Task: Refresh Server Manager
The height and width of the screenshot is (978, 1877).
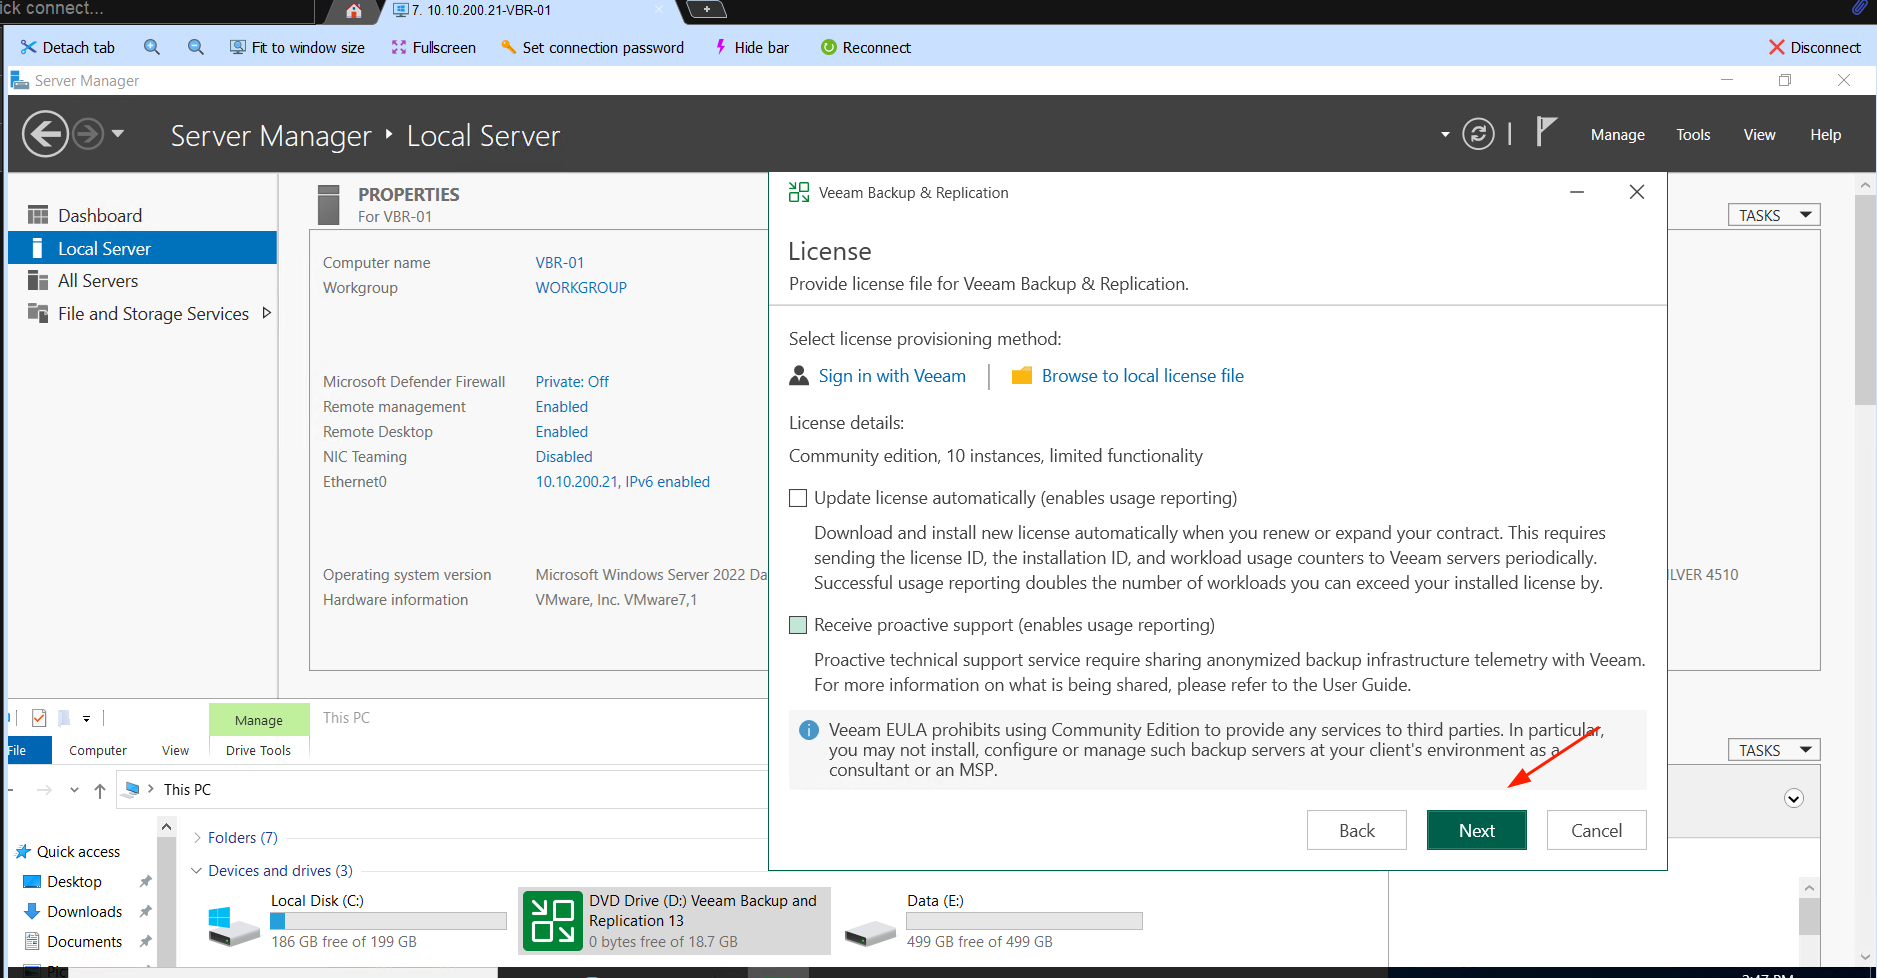Action: point(1478,134)
